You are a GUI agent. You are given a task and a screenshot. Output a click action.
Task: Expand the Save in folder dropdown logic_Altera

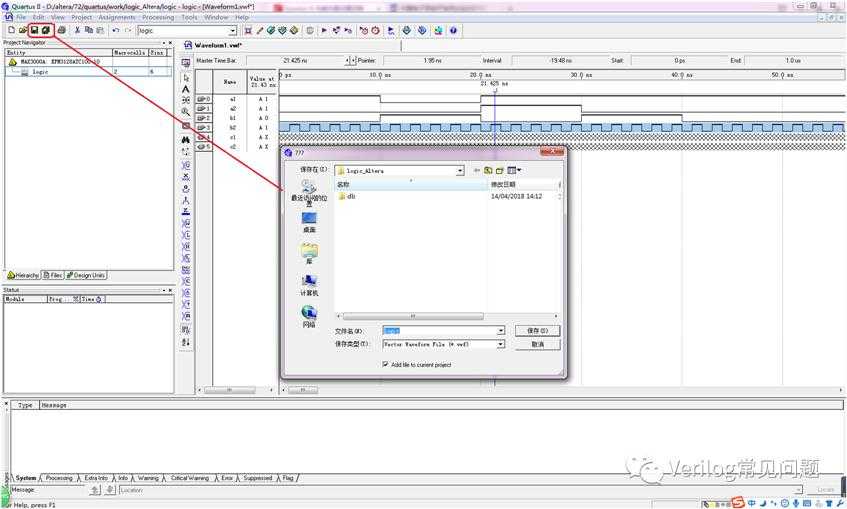(x=460, y=171)
